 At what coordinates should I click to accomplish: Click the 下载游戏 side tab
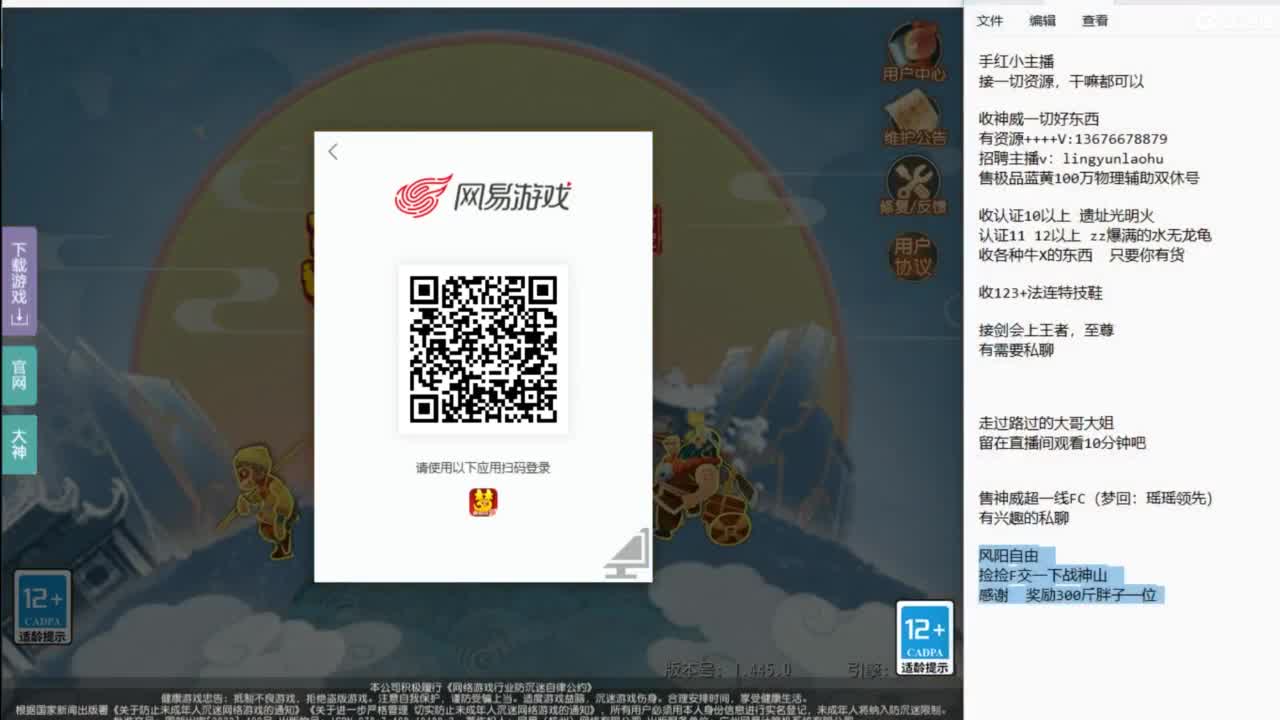point(19,281)
